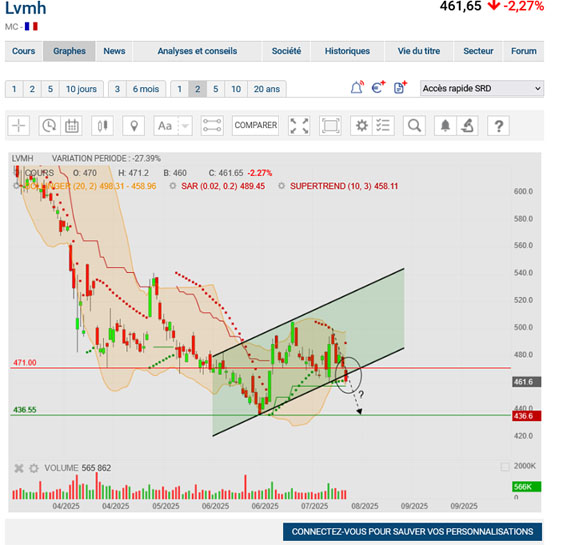
Task: Toggle the volume panel checkbox
Action: coord(505,467)
